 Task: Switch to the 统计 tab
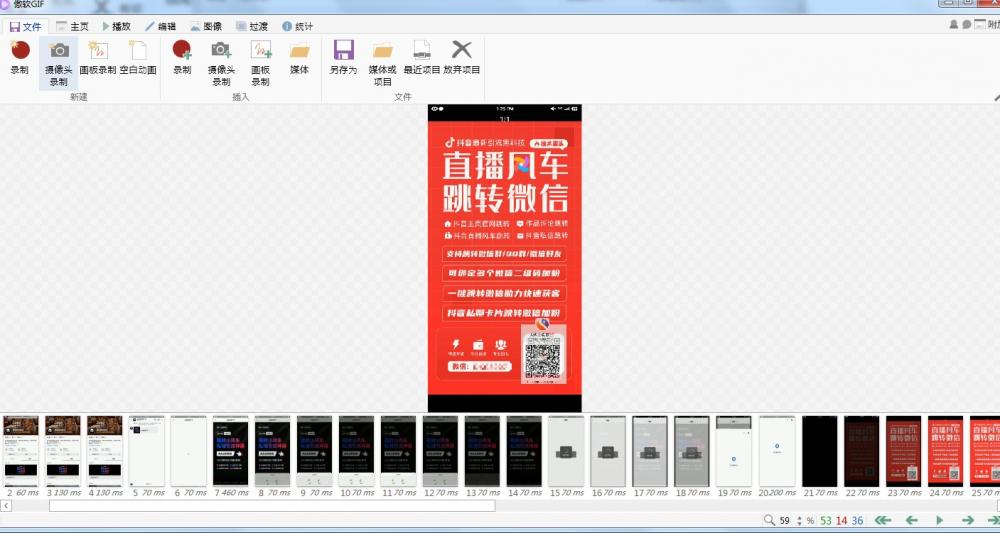(297, 27)
